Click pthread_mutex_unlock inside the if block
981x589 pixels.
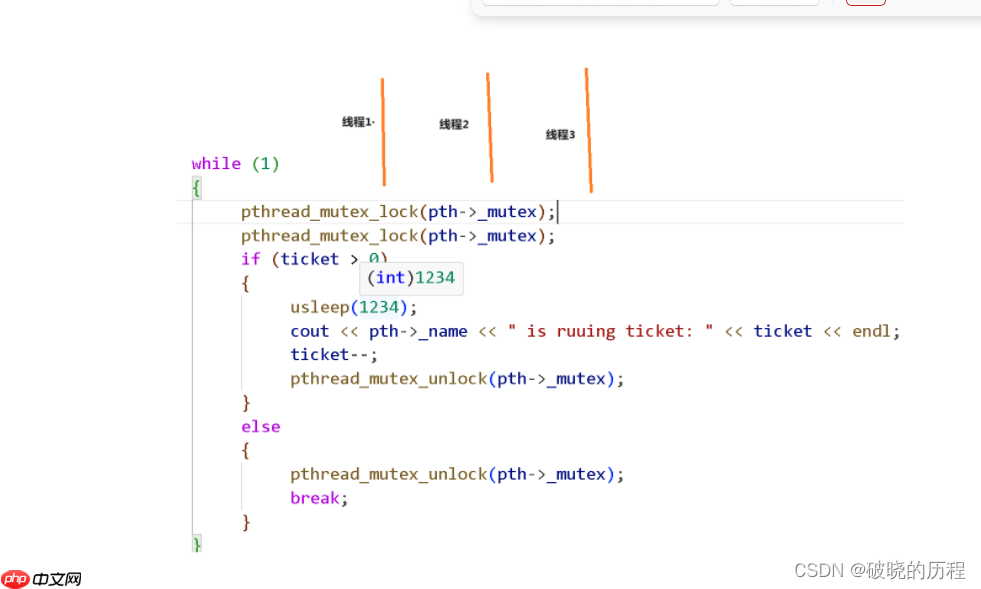[388, 379]
